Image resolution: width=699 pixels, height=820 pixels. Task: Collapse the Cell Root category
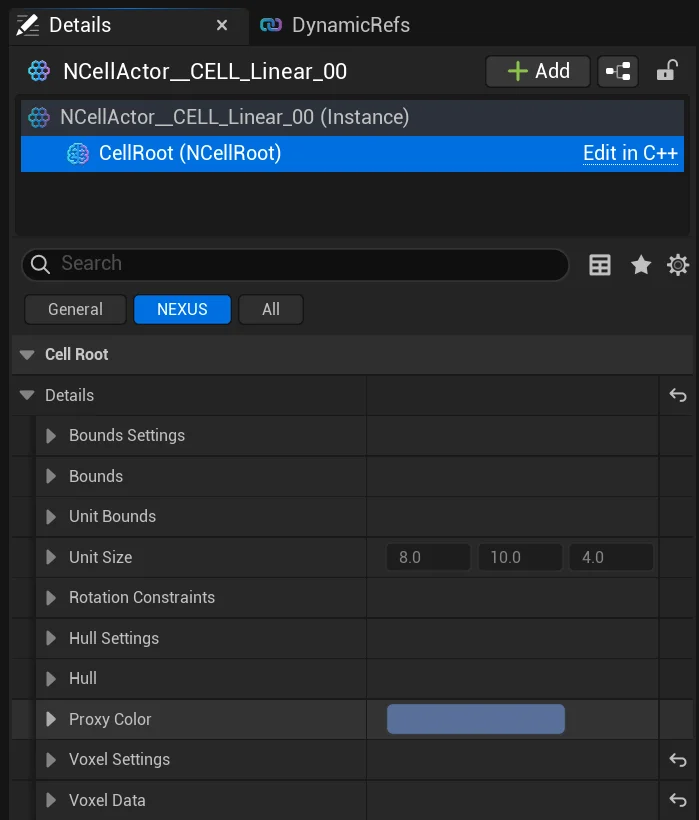pyautogui.click(x=27, y=355)
